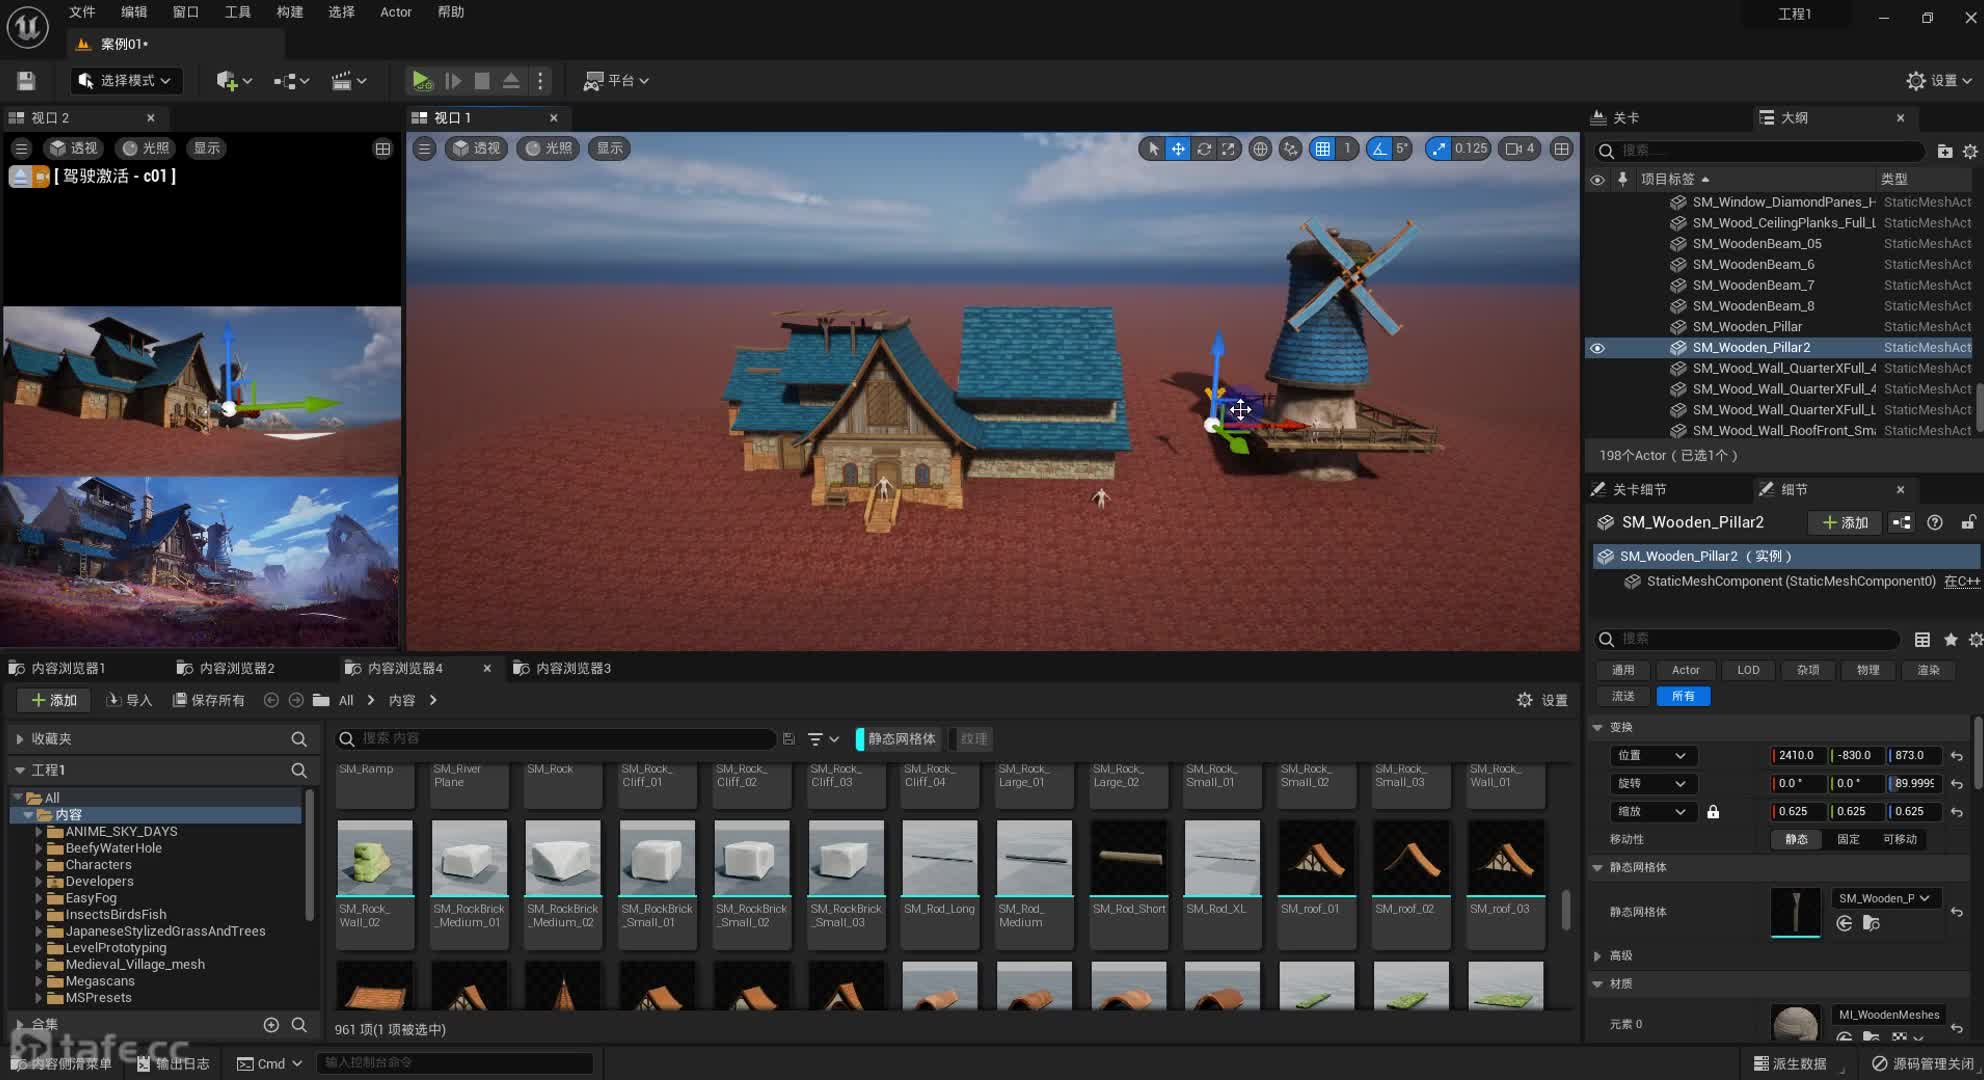Open the 平台 platforms dropdown

click(616, 80)
